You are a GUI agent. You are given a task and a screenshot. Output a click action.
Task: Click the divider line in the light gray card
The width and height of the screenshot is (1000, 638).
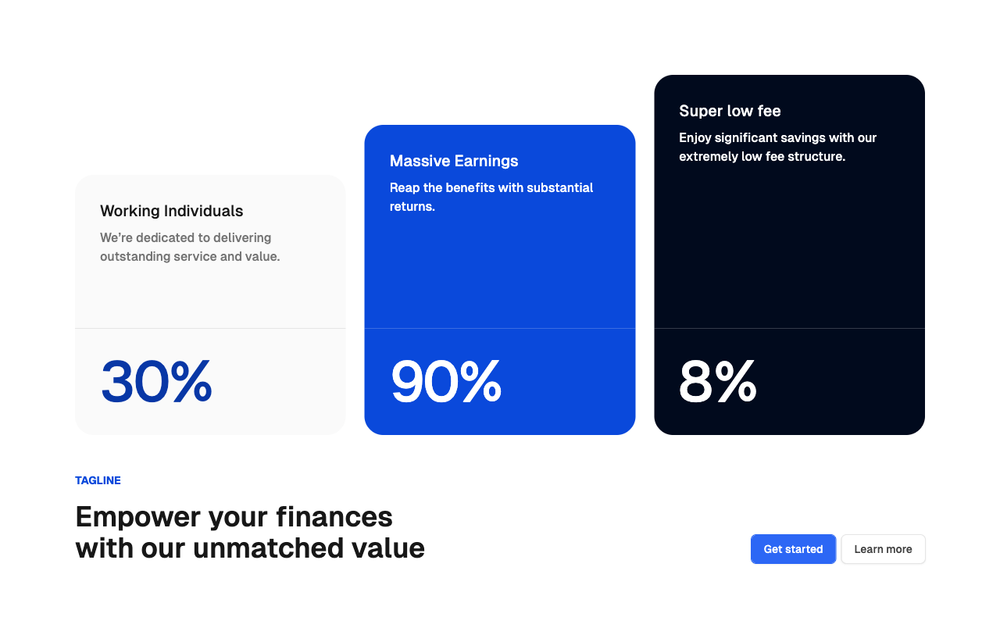(210, 329)
